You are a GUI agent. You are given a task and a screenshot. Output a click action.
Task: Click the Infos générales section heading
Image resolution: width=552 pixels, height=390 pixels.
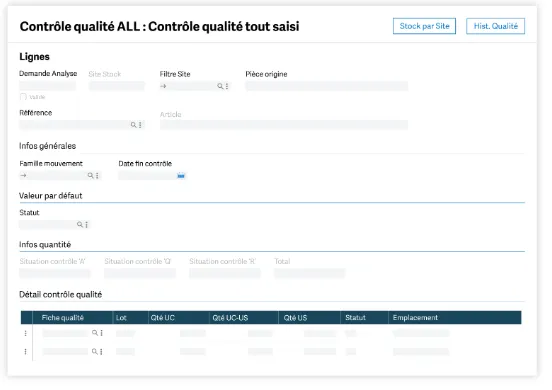[x=48, y=146]
